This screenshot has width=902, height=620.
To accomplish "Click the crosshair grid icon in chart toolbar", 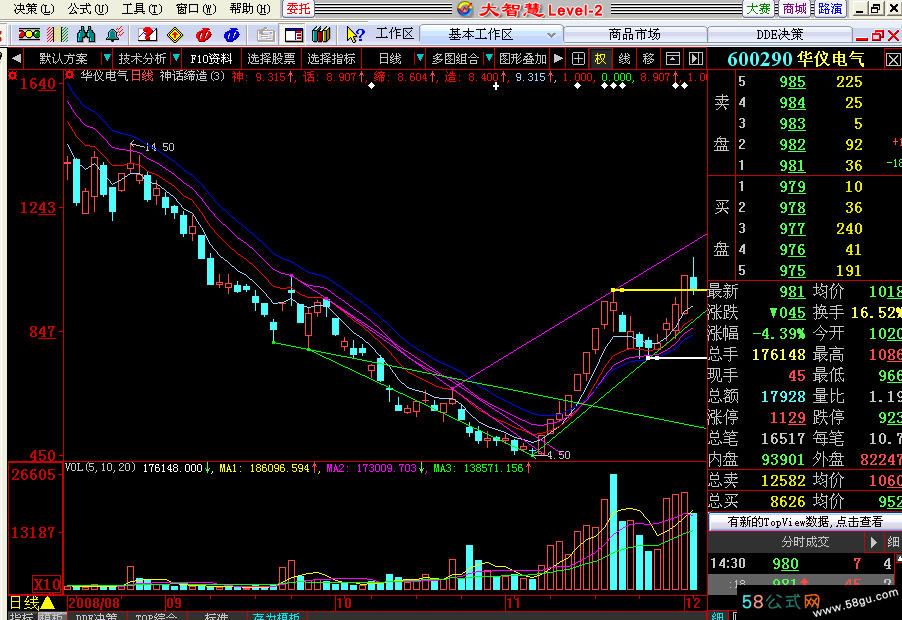I will pos(578,59).
